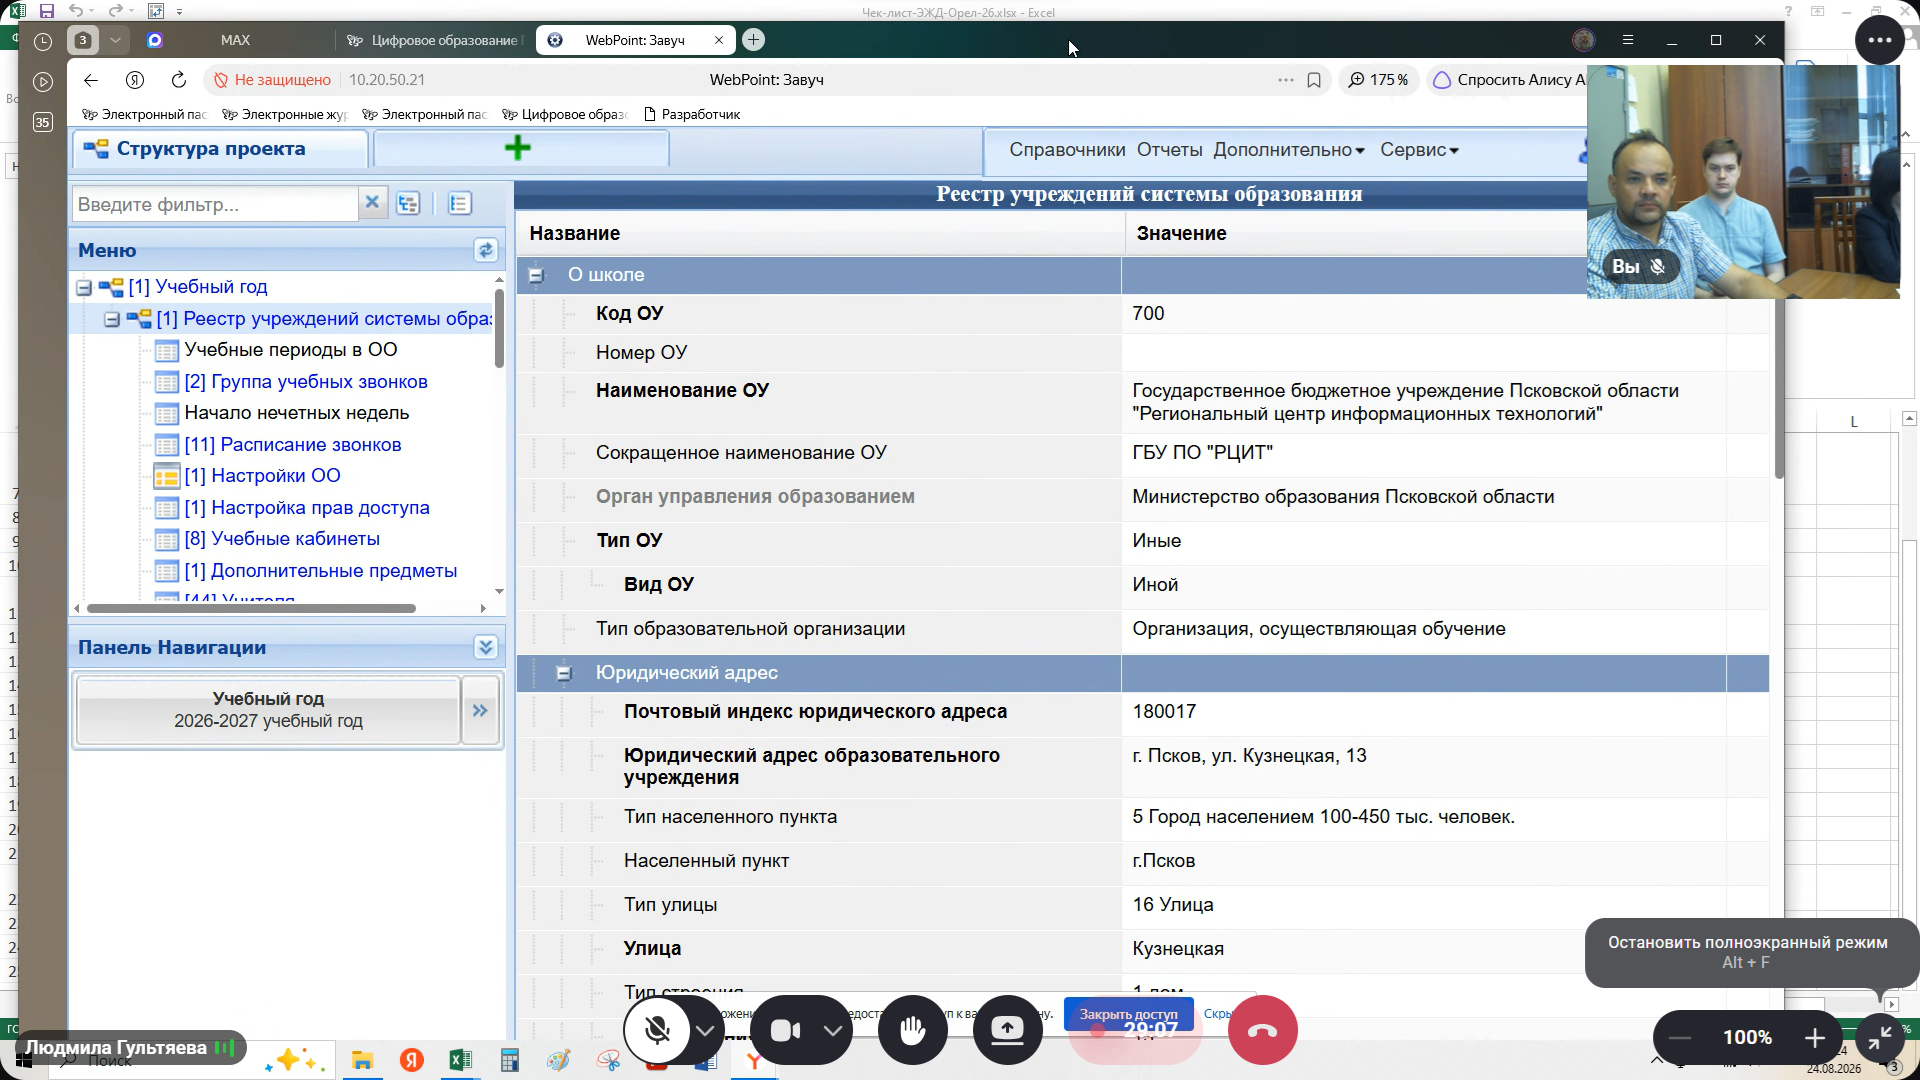Reload the WebPoint page
This screenshot has width=1920, height=1080.
179,80
